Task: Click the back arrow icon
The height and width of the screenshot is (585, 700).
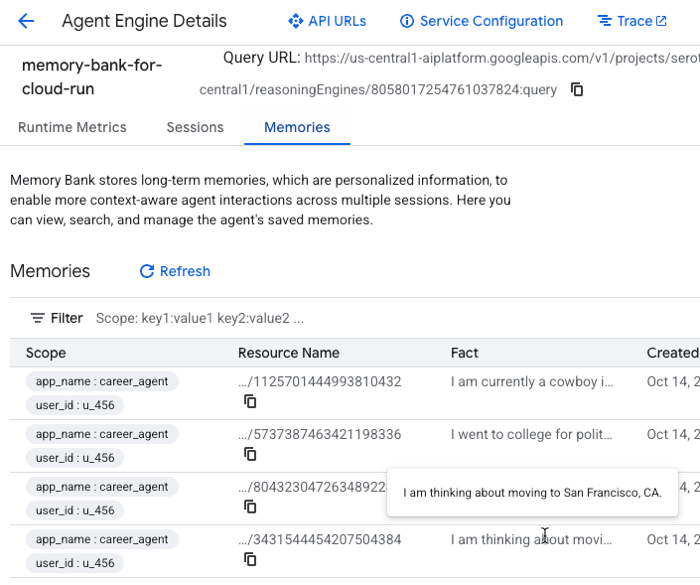Action: [x=26, y=21]
